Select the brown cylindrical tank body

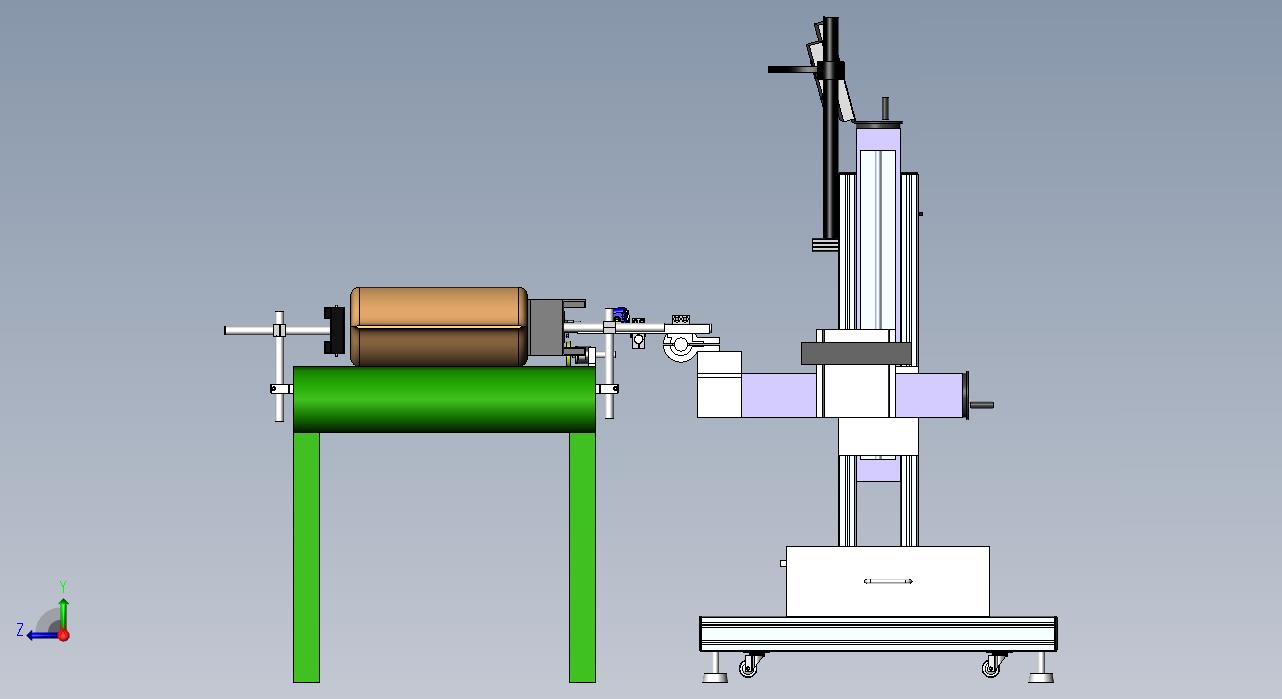coord(439,327)
